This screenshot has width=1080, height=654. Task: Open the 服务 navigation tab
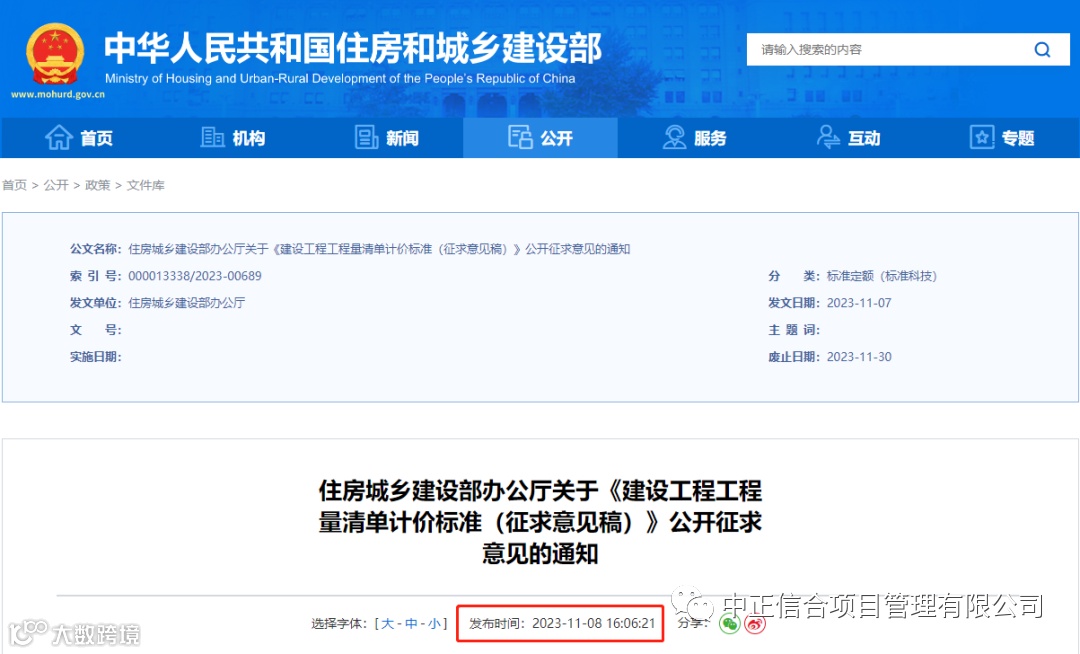(694, 138)
